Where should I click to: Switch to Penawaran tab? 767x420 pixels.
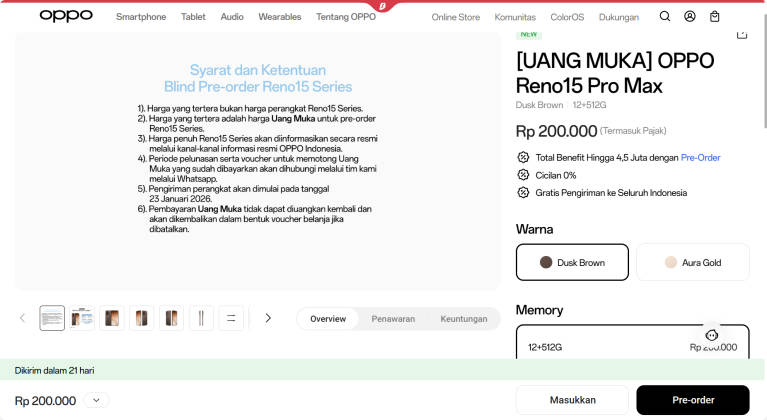393,319
